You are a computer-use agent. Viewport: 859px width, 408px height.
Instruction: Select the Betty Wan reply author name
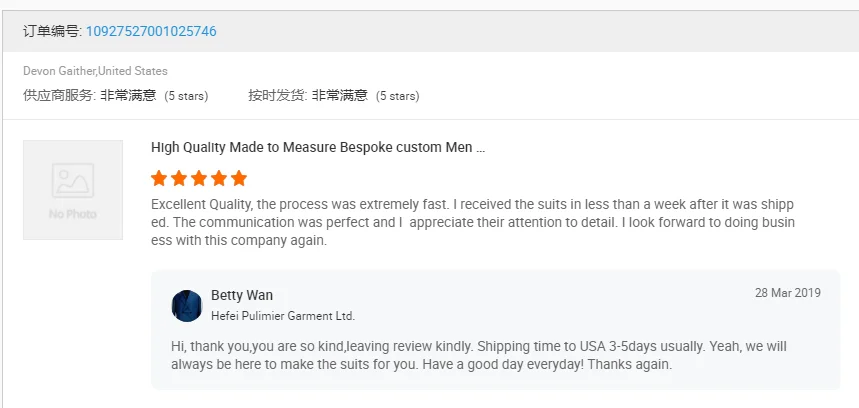242,295
